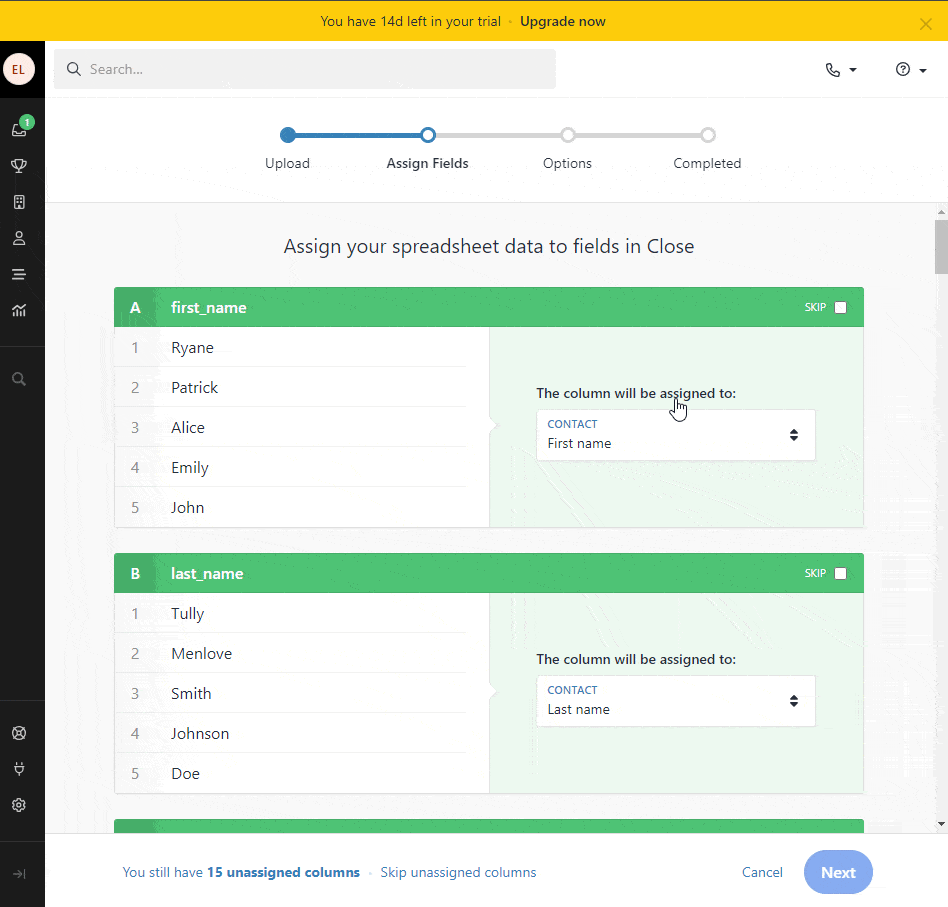Expand the phone dropdown caret
Screen dimensions: 948x907
[x=853, y=70]
